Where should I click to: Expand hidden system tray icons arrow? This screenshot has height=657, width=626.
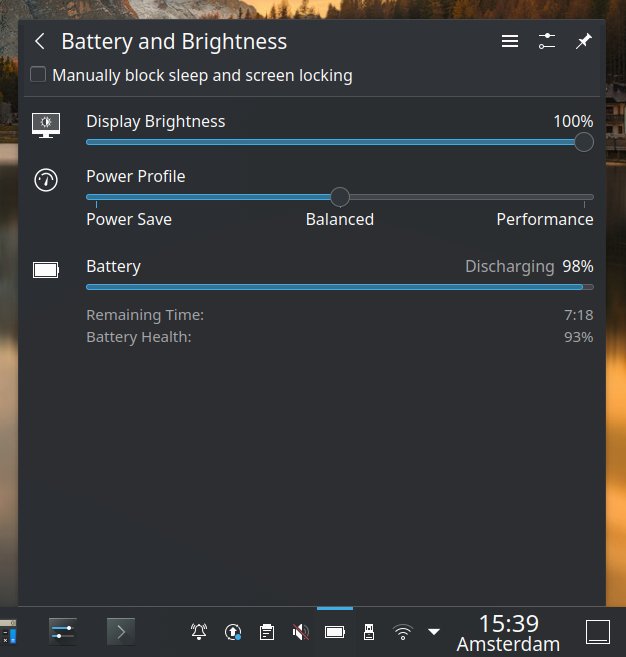[434, 631]
